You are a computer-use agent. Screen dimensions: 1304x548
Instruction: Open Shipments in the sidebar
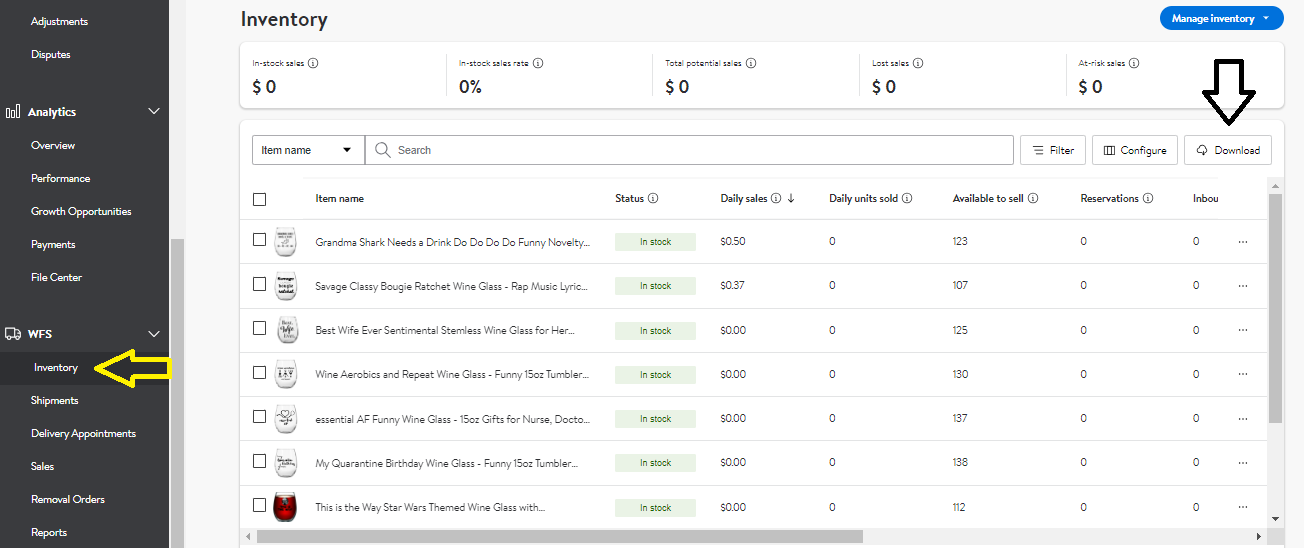[x=54, y=400]
